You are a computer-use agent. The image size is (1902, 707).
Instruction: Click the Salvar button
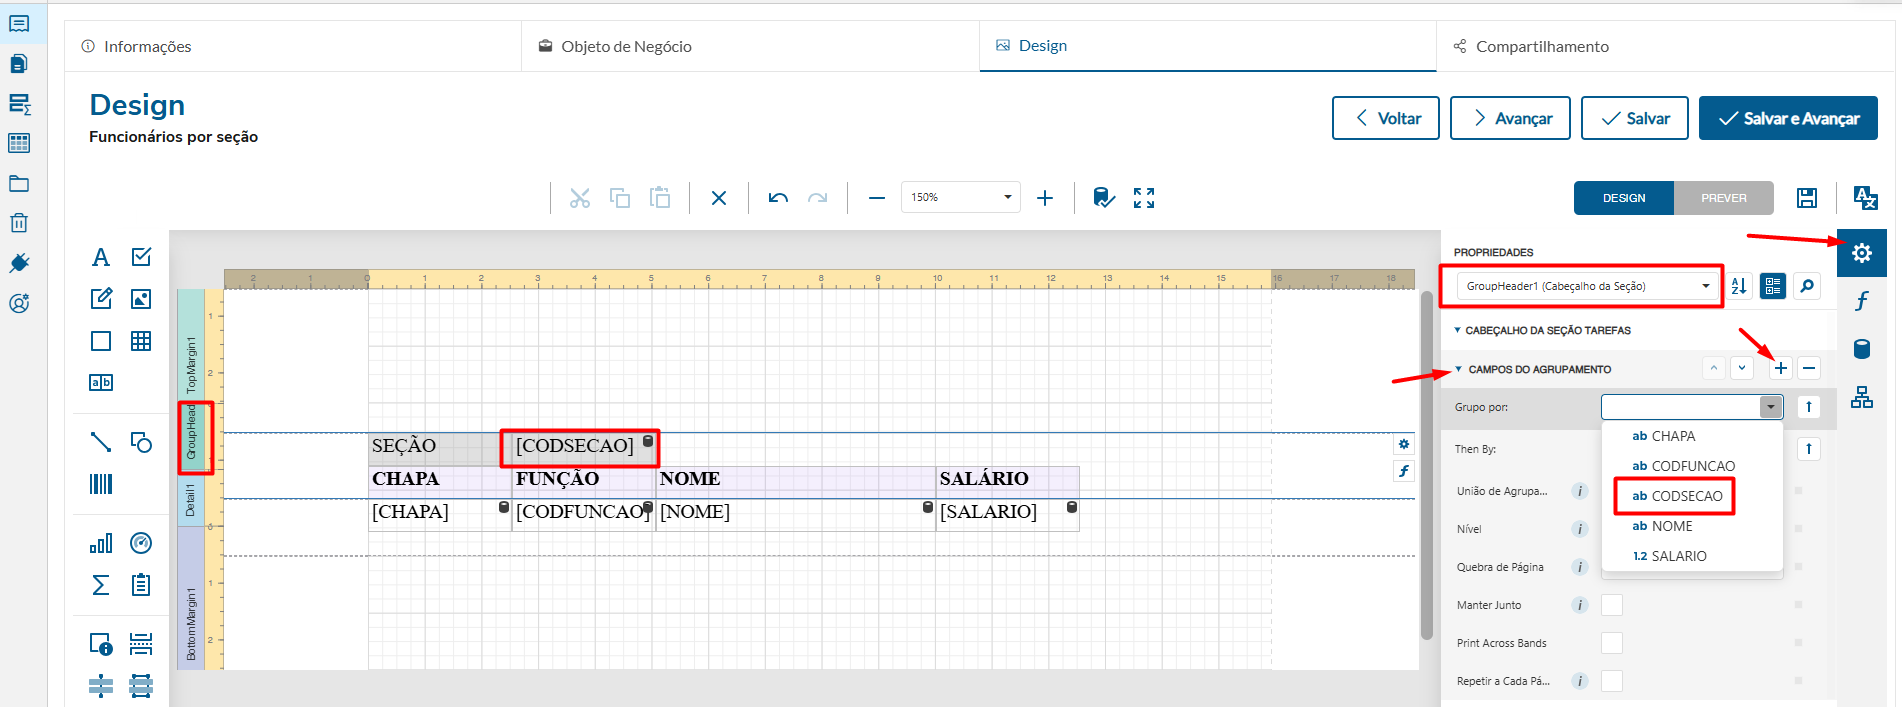tap(1635, 118)
